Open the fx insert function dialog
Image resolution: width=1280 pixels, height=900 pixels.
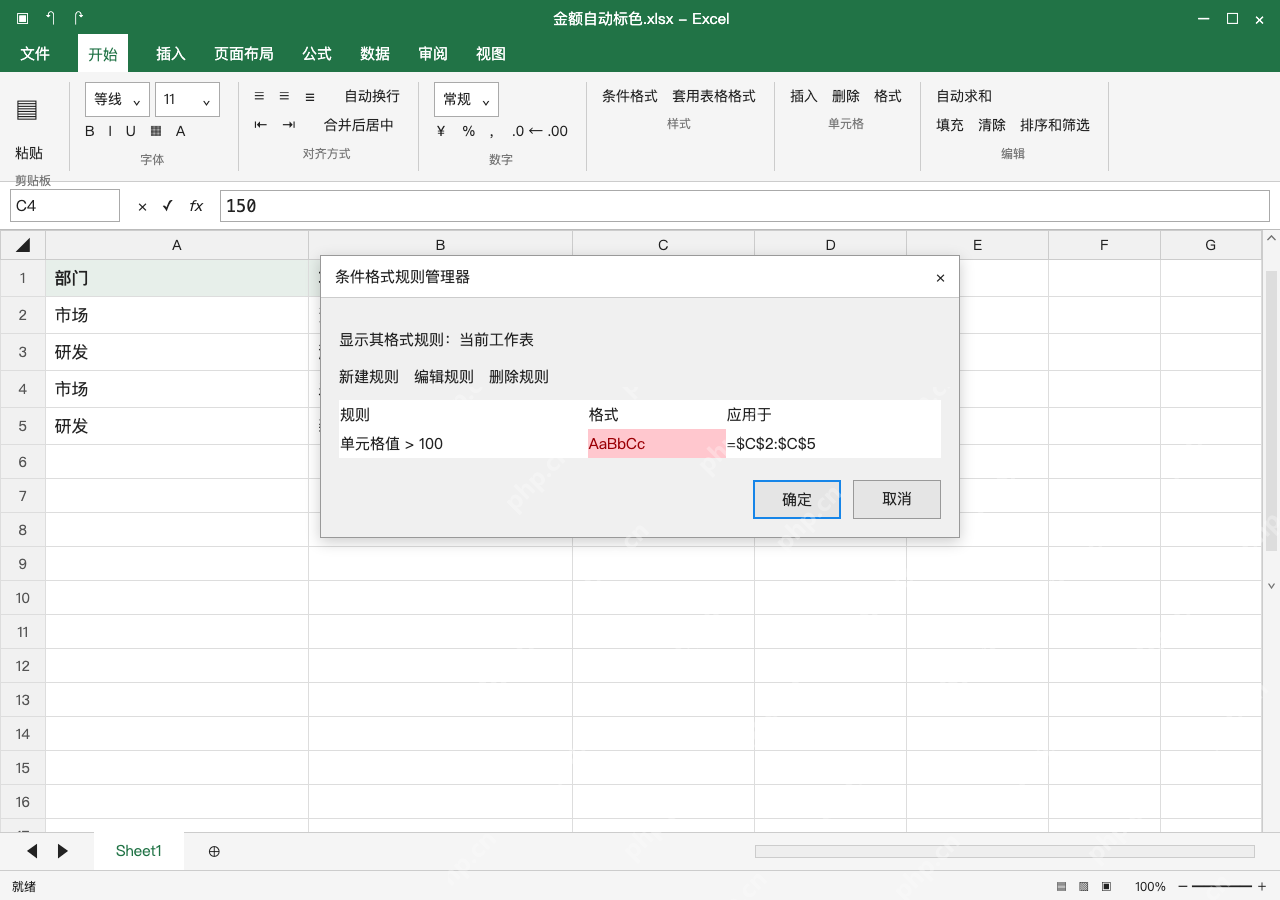[196, 206]
